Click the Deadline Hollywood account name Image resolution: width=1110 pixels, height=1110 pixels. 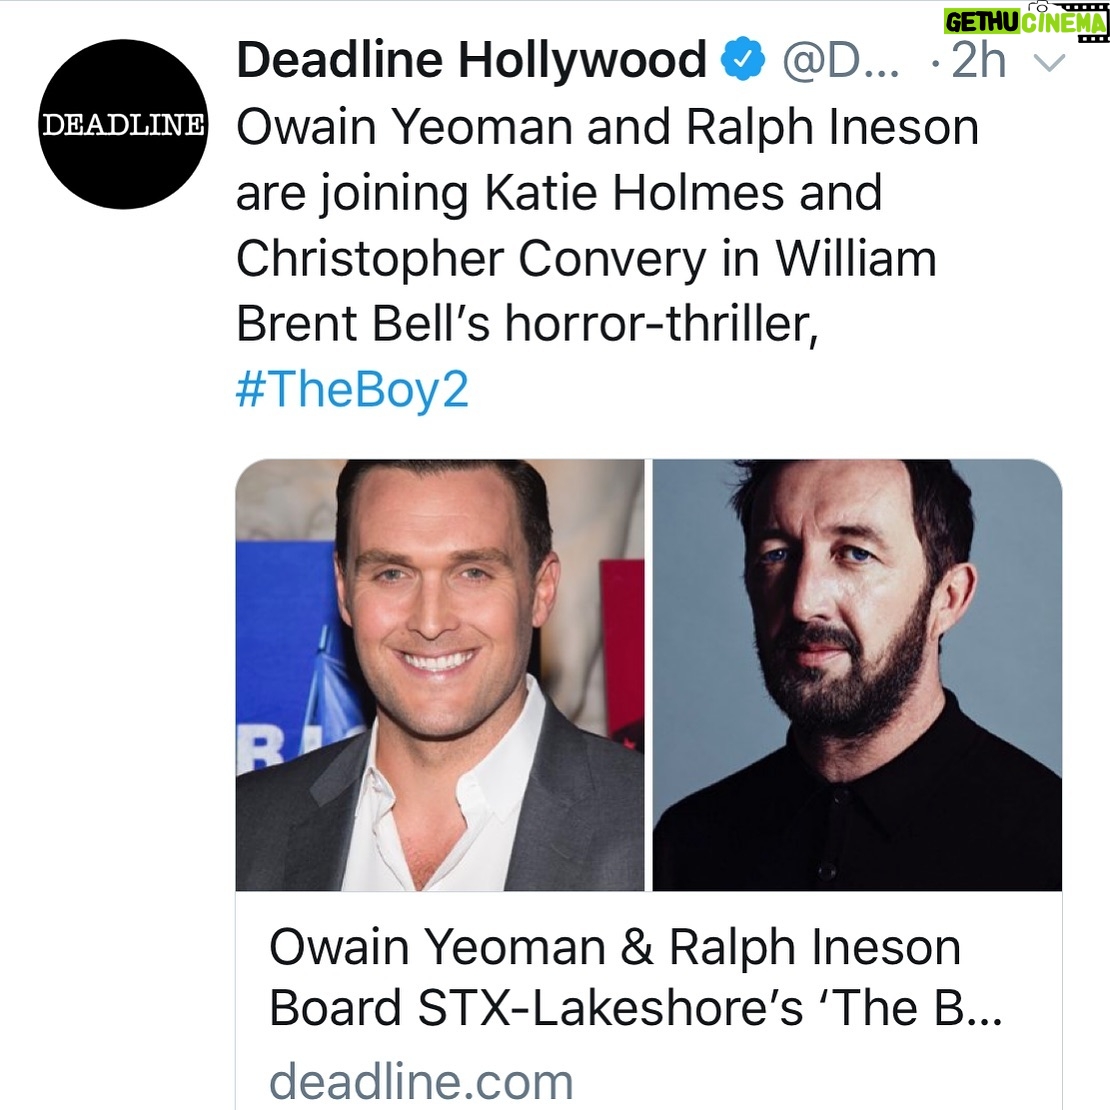(x=471, y=59)
